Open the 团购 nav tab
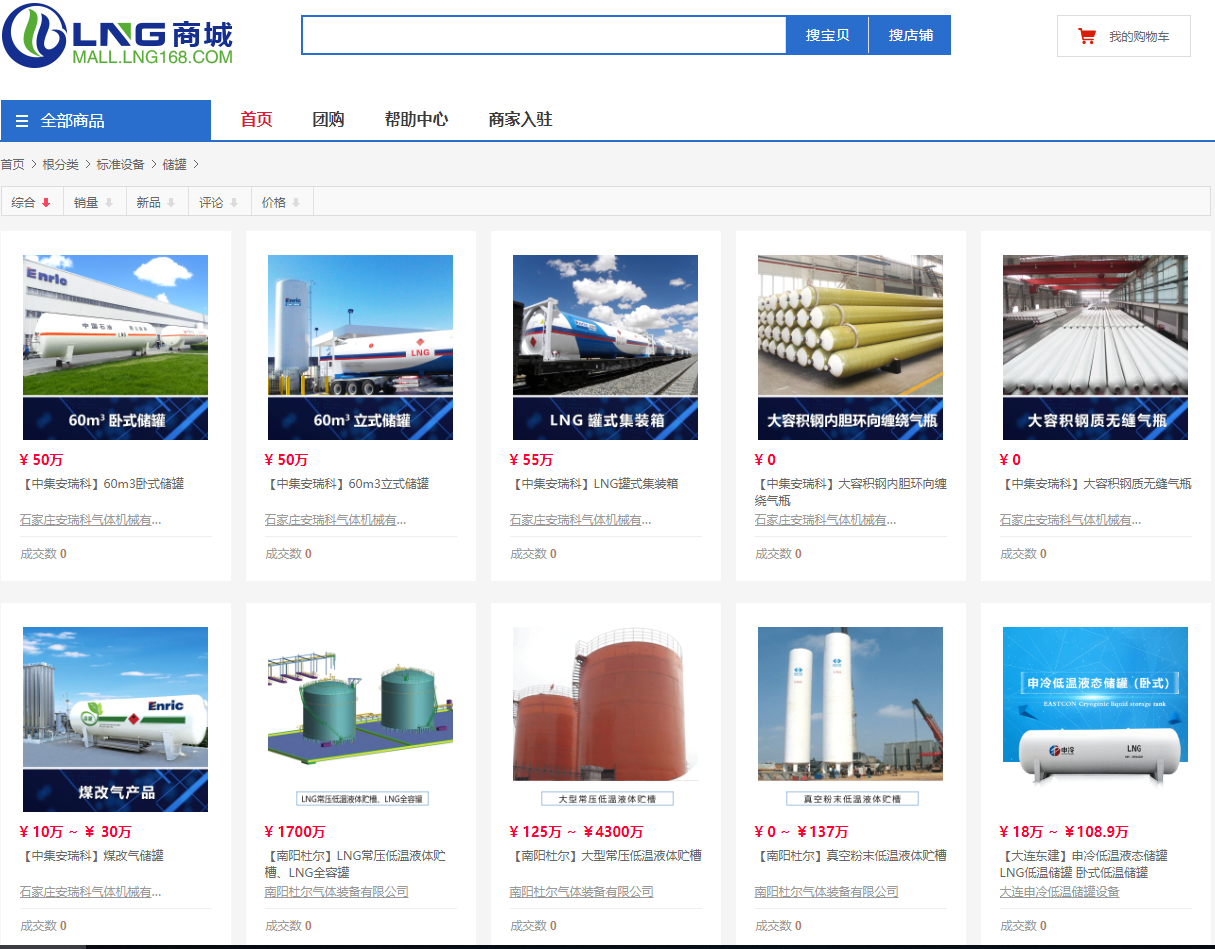Viewport: 1215px width, 949px height. [328, 120]
